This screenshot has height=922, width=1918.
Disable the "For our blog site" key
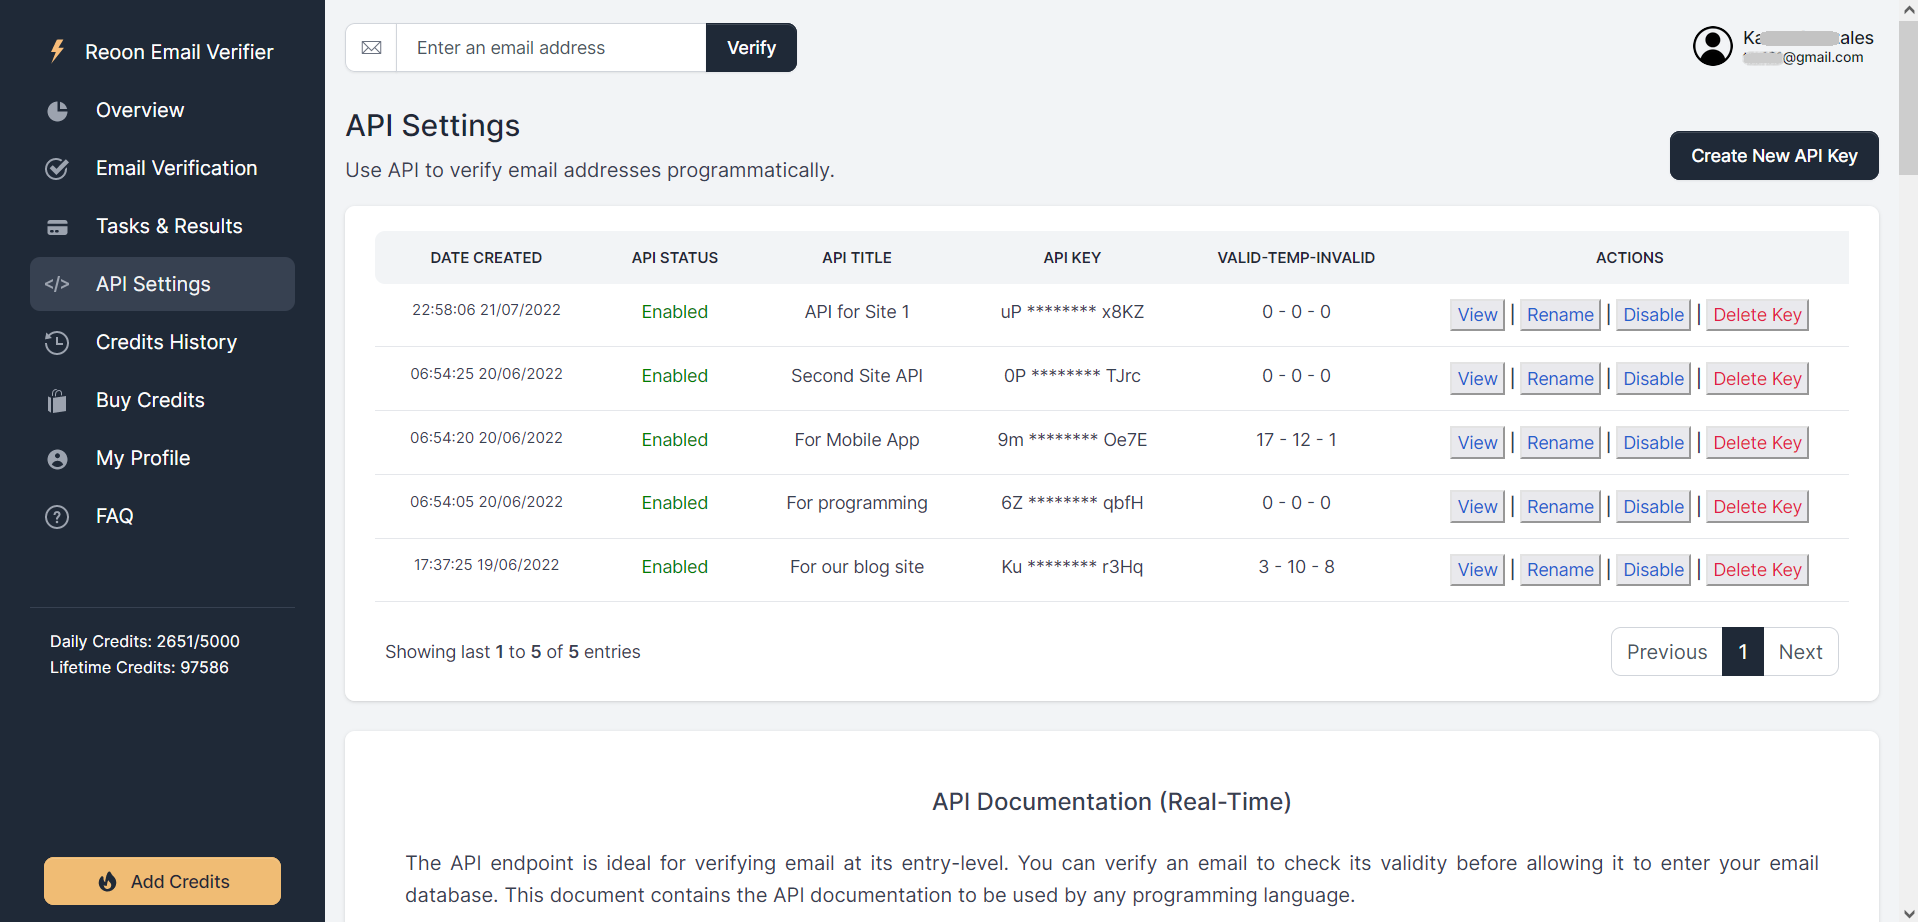pos(1653,570)
